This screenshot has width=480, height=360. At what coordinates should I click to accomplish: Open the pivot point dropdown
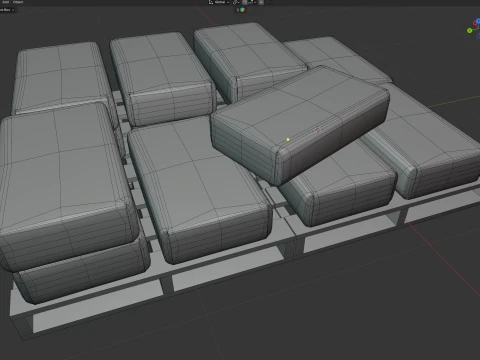point(236,2)
